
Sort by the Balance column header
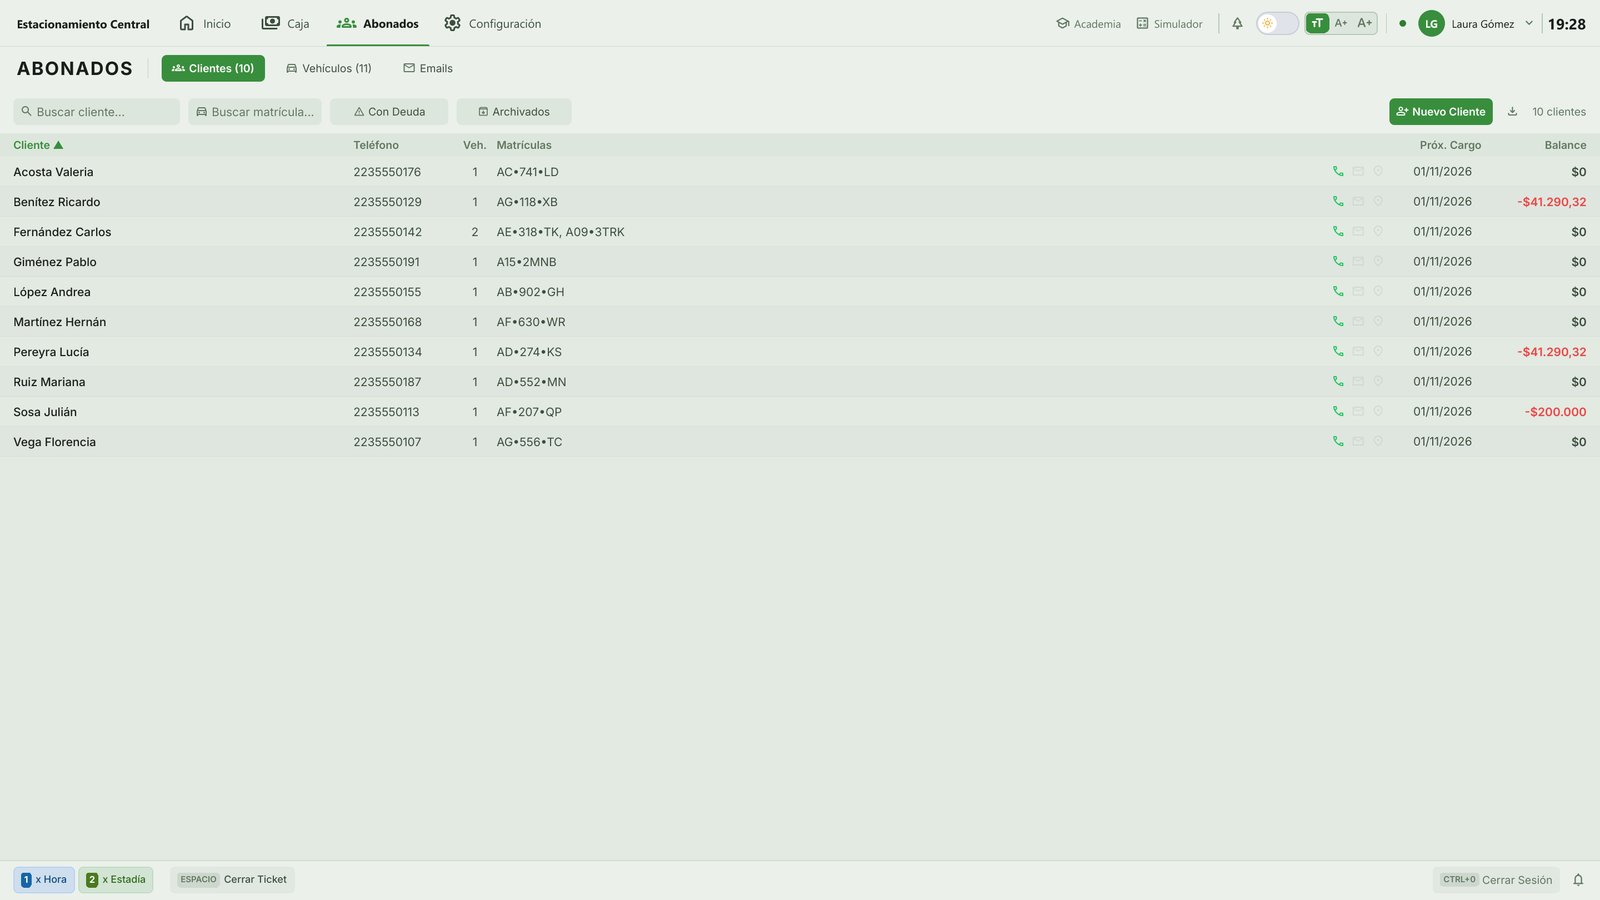tap(1565, 145)
